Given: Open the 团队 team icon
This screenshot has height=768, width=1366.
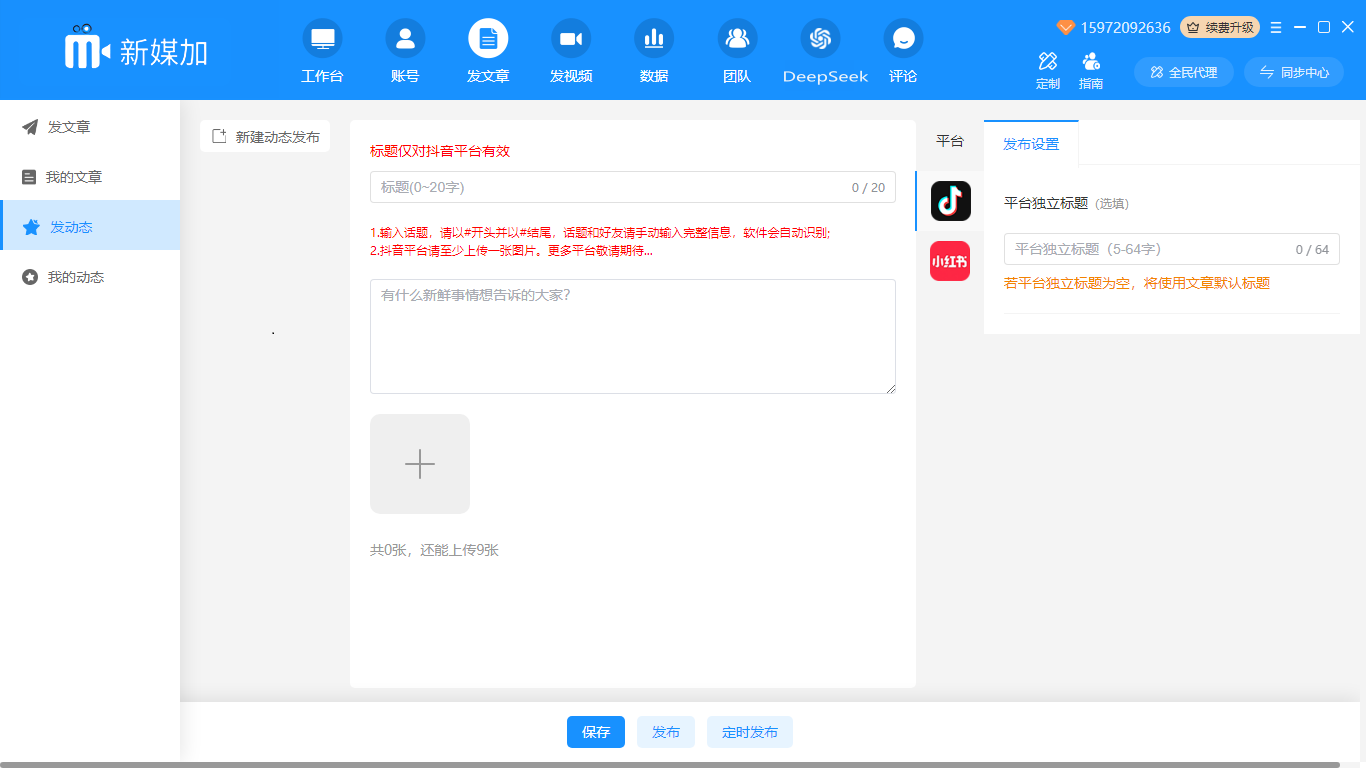Looking at the screenshot, I should click(x=737, y=40).
